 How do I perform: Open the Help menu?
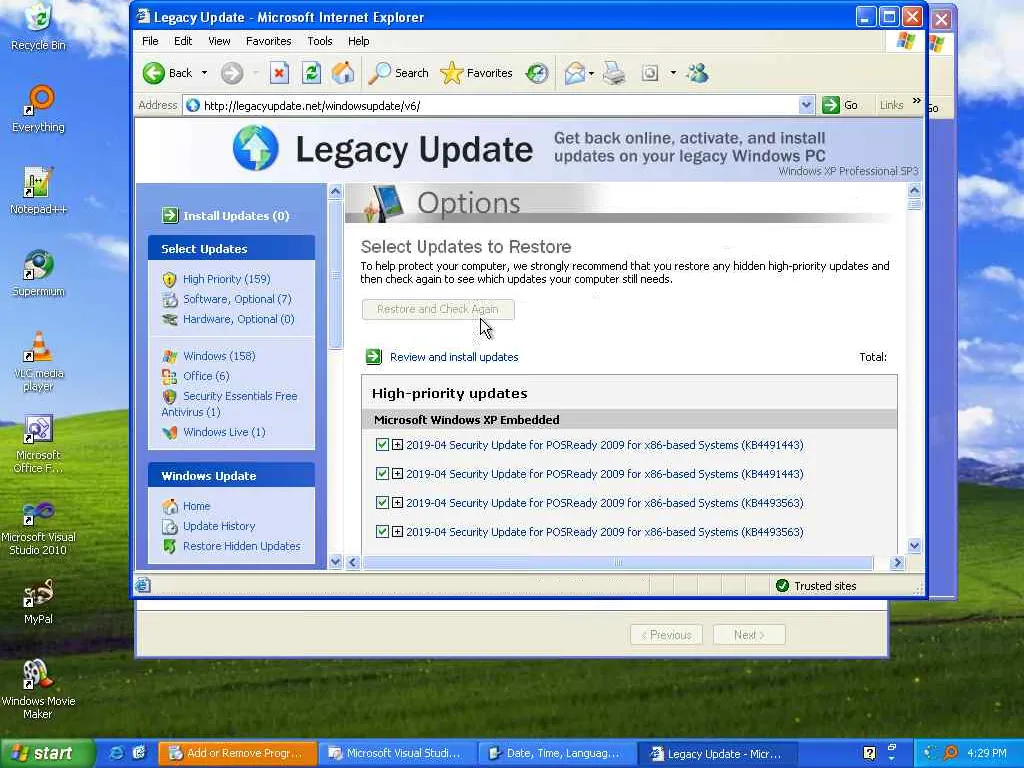pyautogui.click(x=359, y=41)
